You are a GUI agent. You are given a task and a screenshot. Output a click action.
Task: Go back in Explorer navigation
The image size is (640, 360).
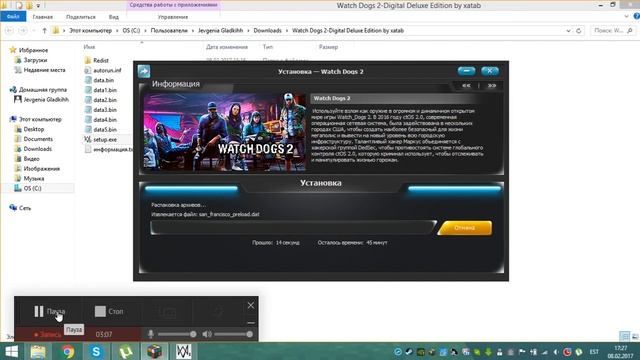point(9,31)
